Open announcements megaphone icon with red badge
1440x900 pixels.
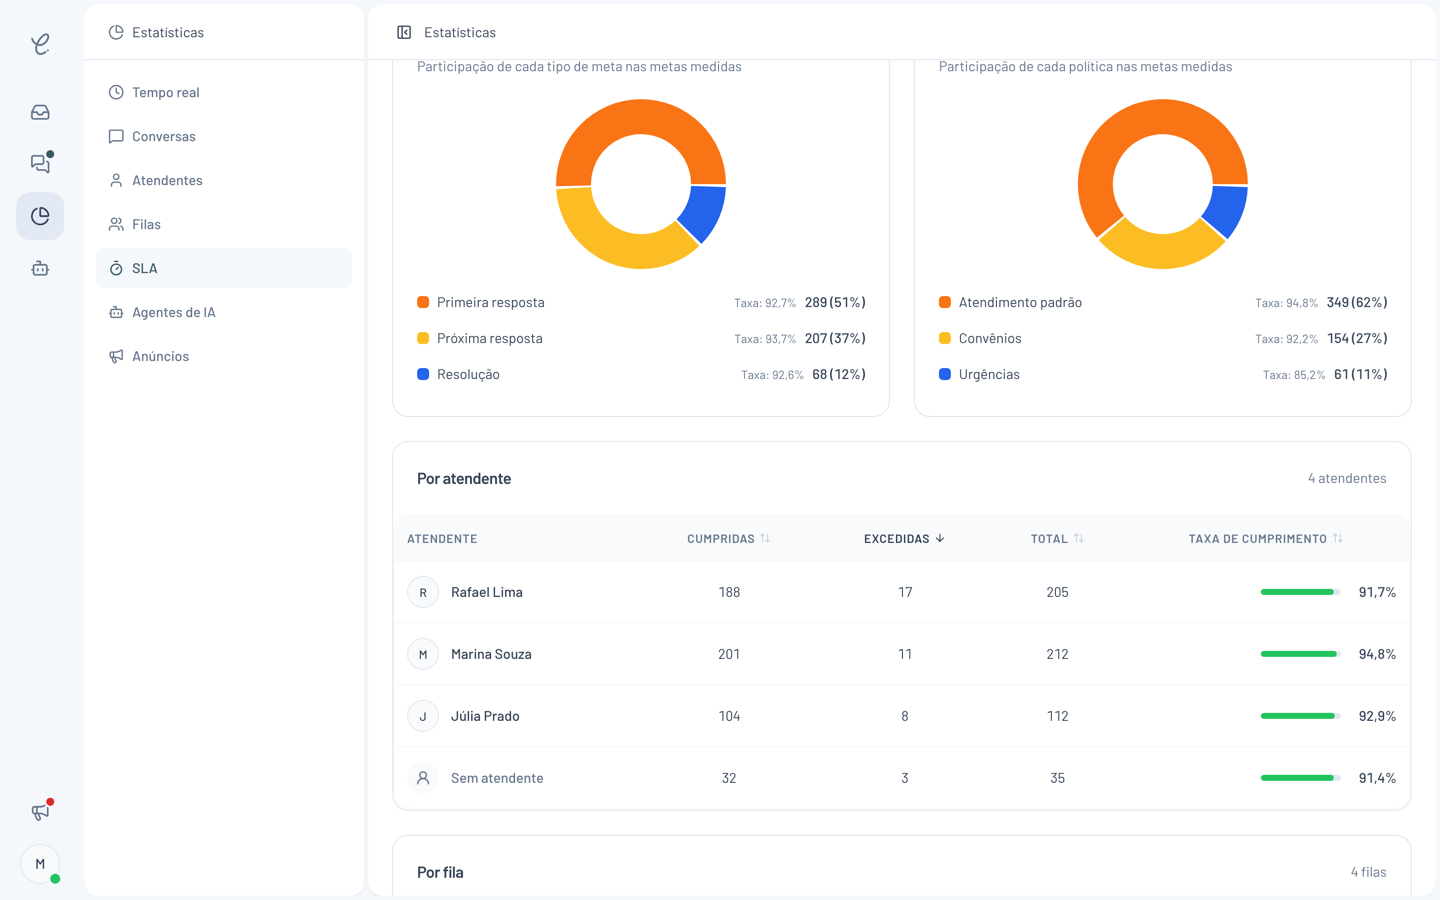coord(40,811)
